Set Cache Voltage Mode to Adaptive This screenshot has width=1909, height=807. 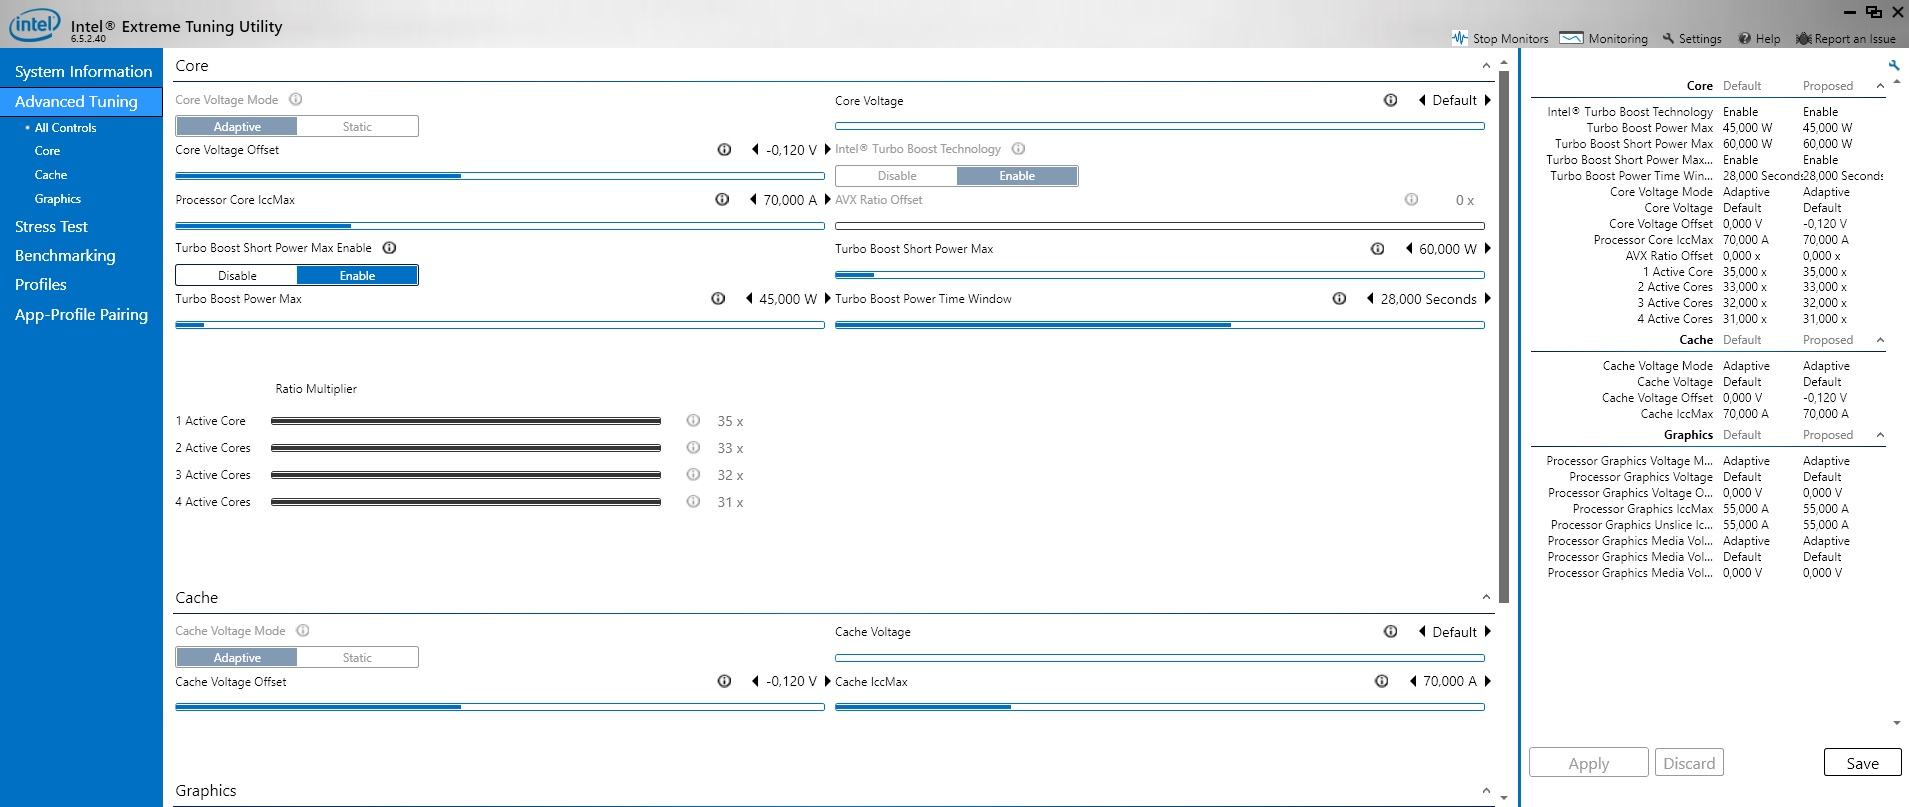pos(237,657)
